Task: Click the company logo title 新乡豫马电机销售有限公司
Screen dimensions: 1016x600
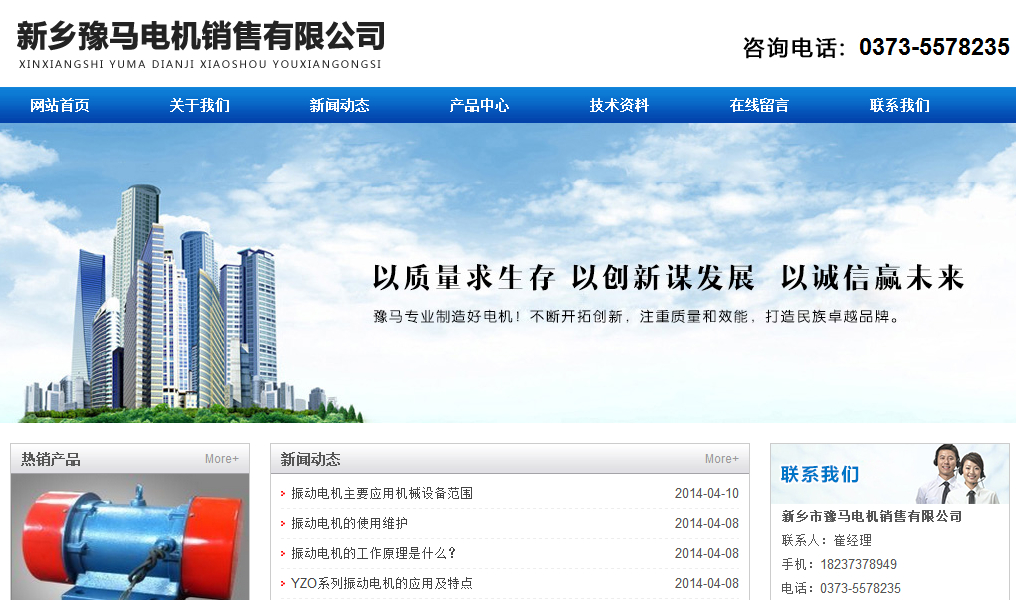Action: (201, 37)
